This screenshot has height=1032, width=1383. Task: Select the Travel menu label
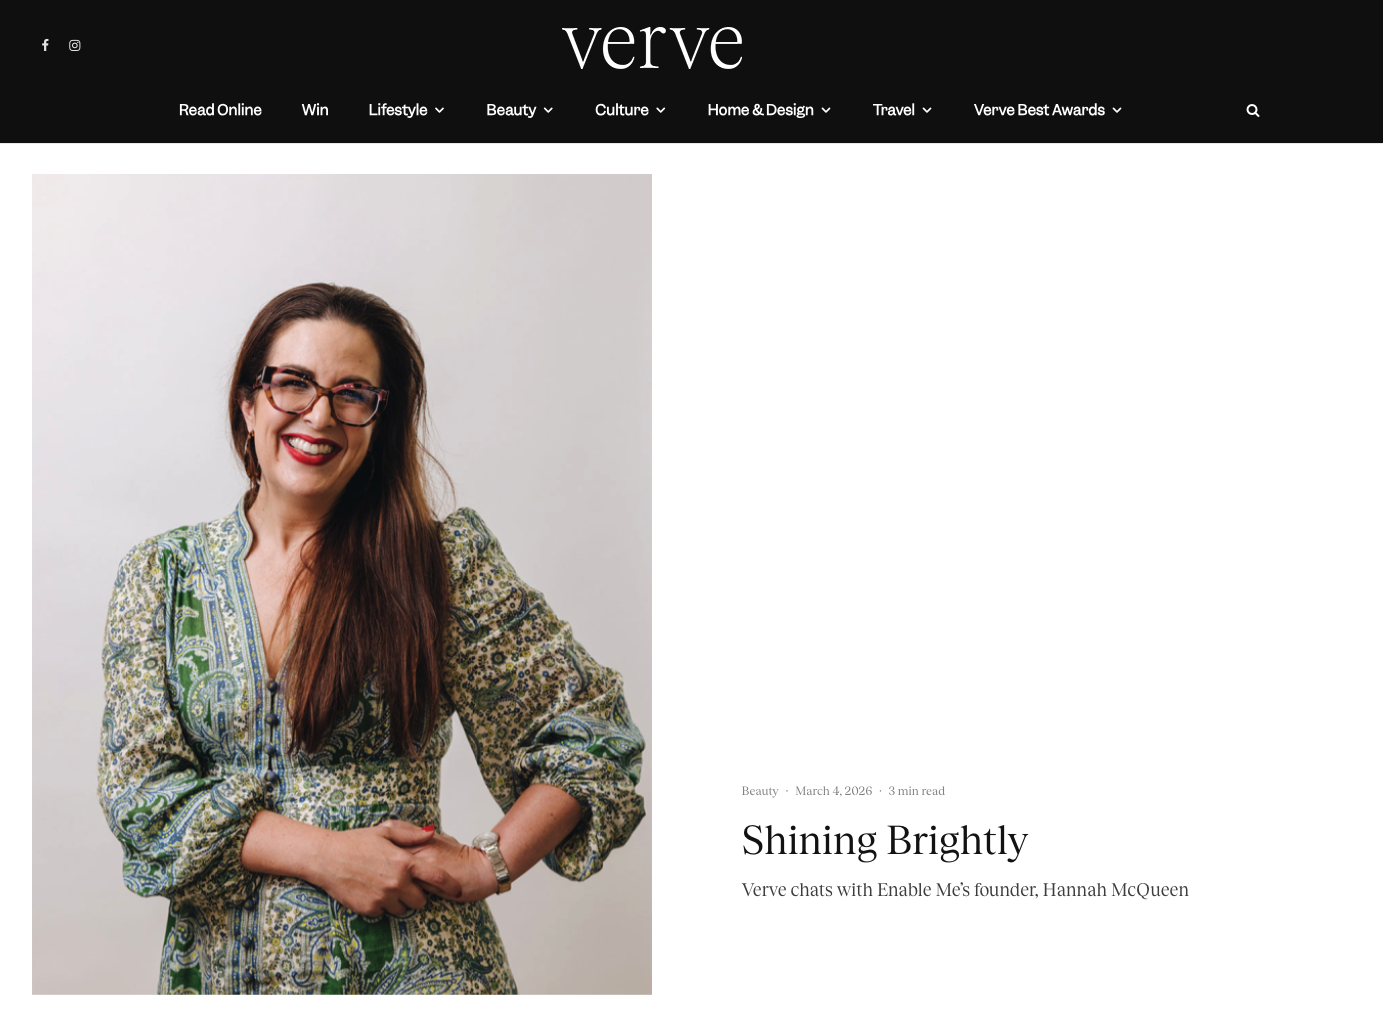pyautogui.click(x=893, y=110)
